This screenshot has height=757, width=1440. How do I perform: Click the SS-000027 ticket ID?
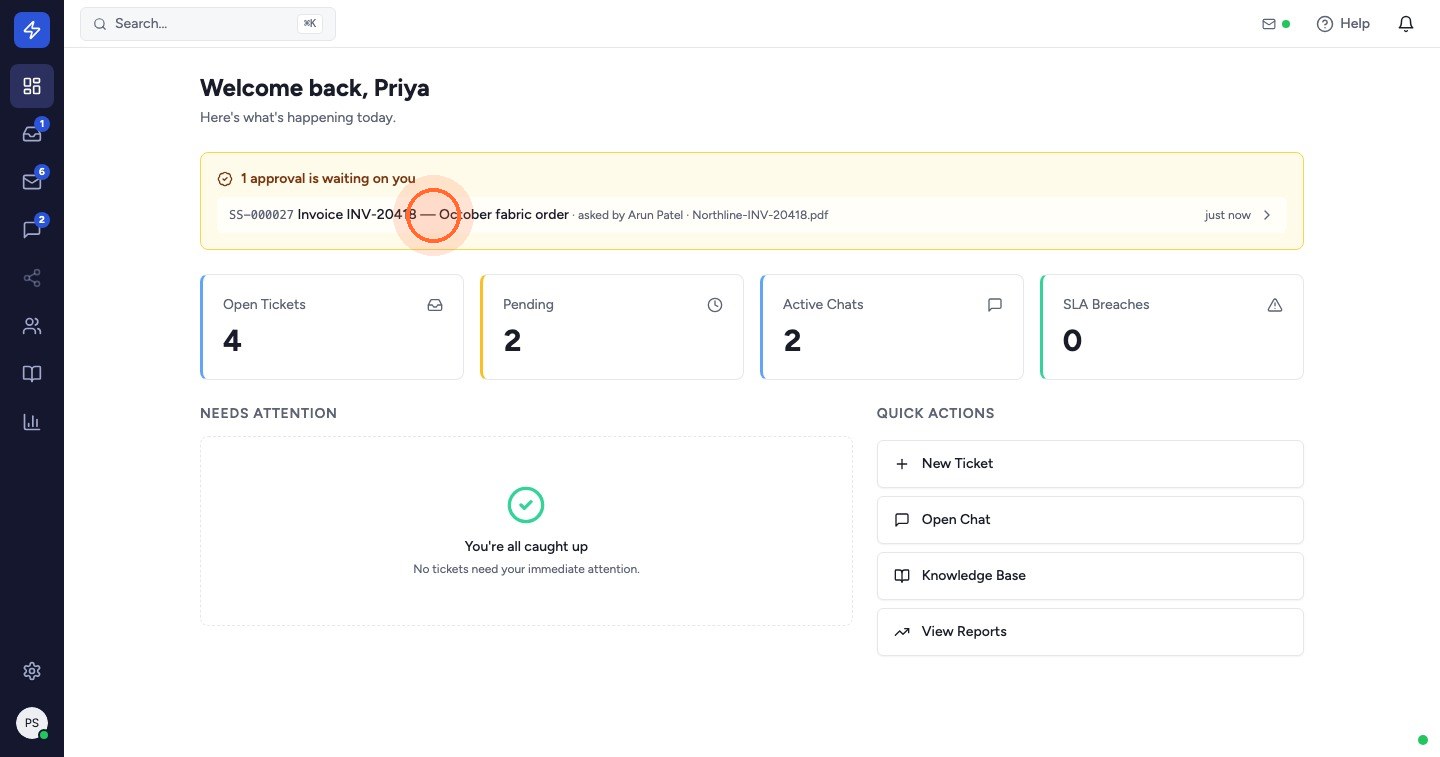tap(261, 215)
